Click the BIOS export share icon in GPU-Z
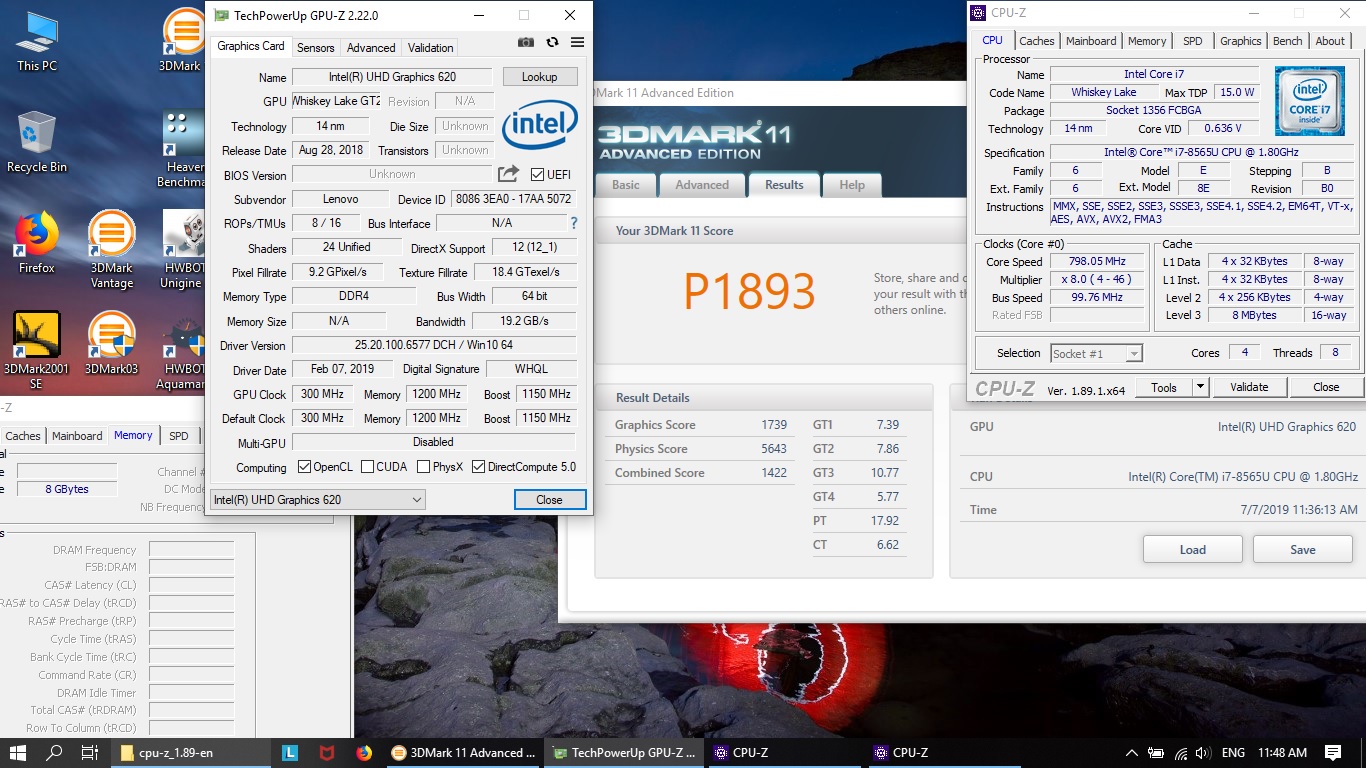This screenshot has height=768, width=1366. click(509, 174)
